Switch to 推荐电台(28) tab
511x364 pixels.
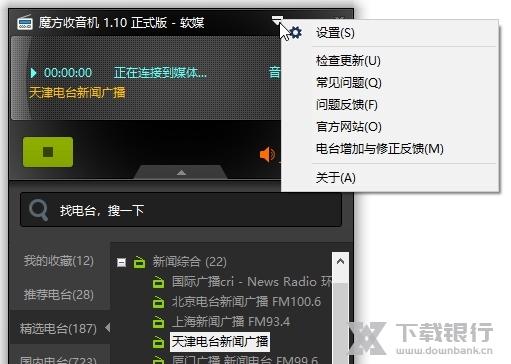[x=59, y=295]
